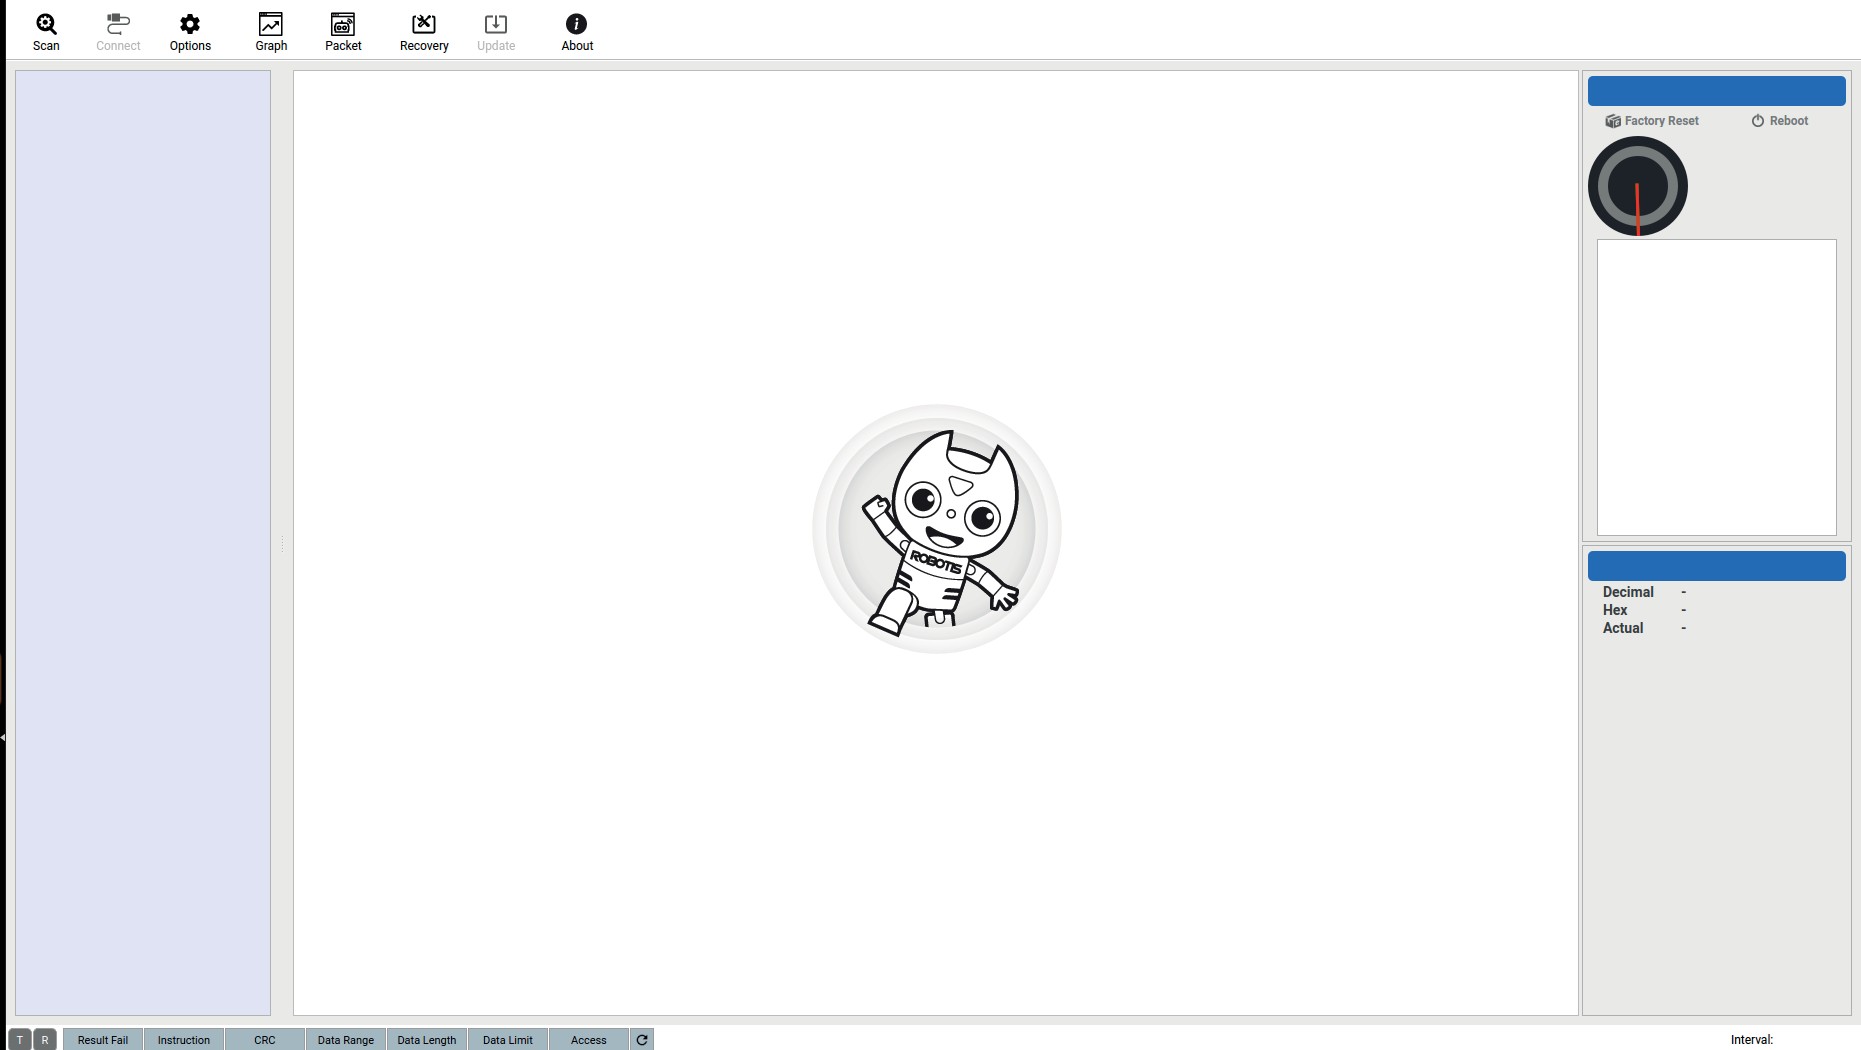This screenshot has height=1050, width=1861.
Task: Select the Instruction error tab
Action: tap(184, 1040)
